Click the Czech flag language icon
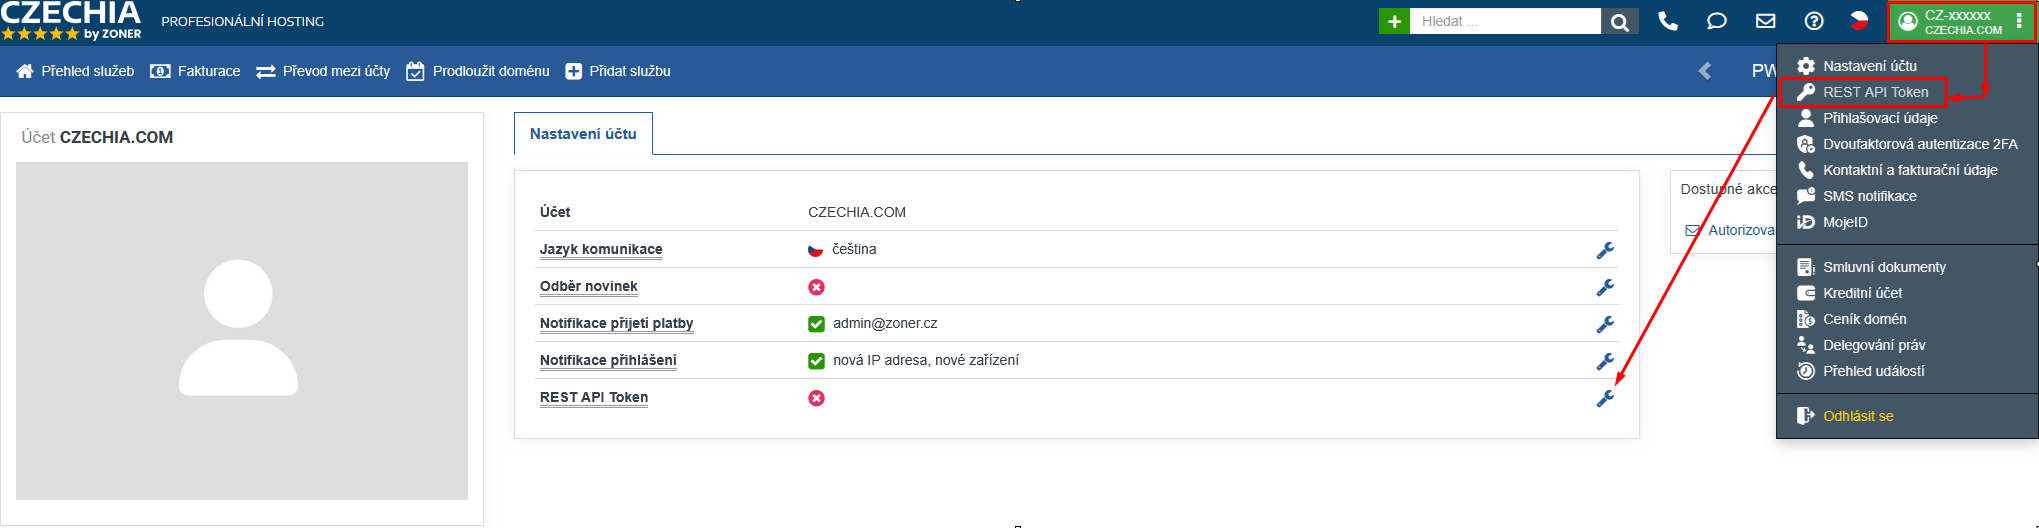 click(1859, 21)
